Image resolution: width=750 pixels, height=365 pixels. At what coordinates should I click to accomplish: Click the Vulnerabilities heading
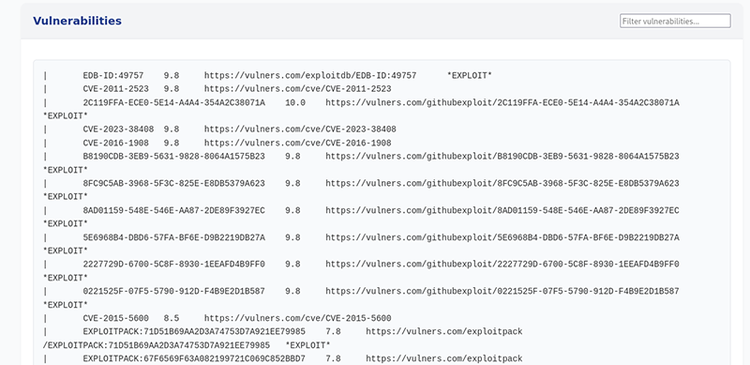77,21
